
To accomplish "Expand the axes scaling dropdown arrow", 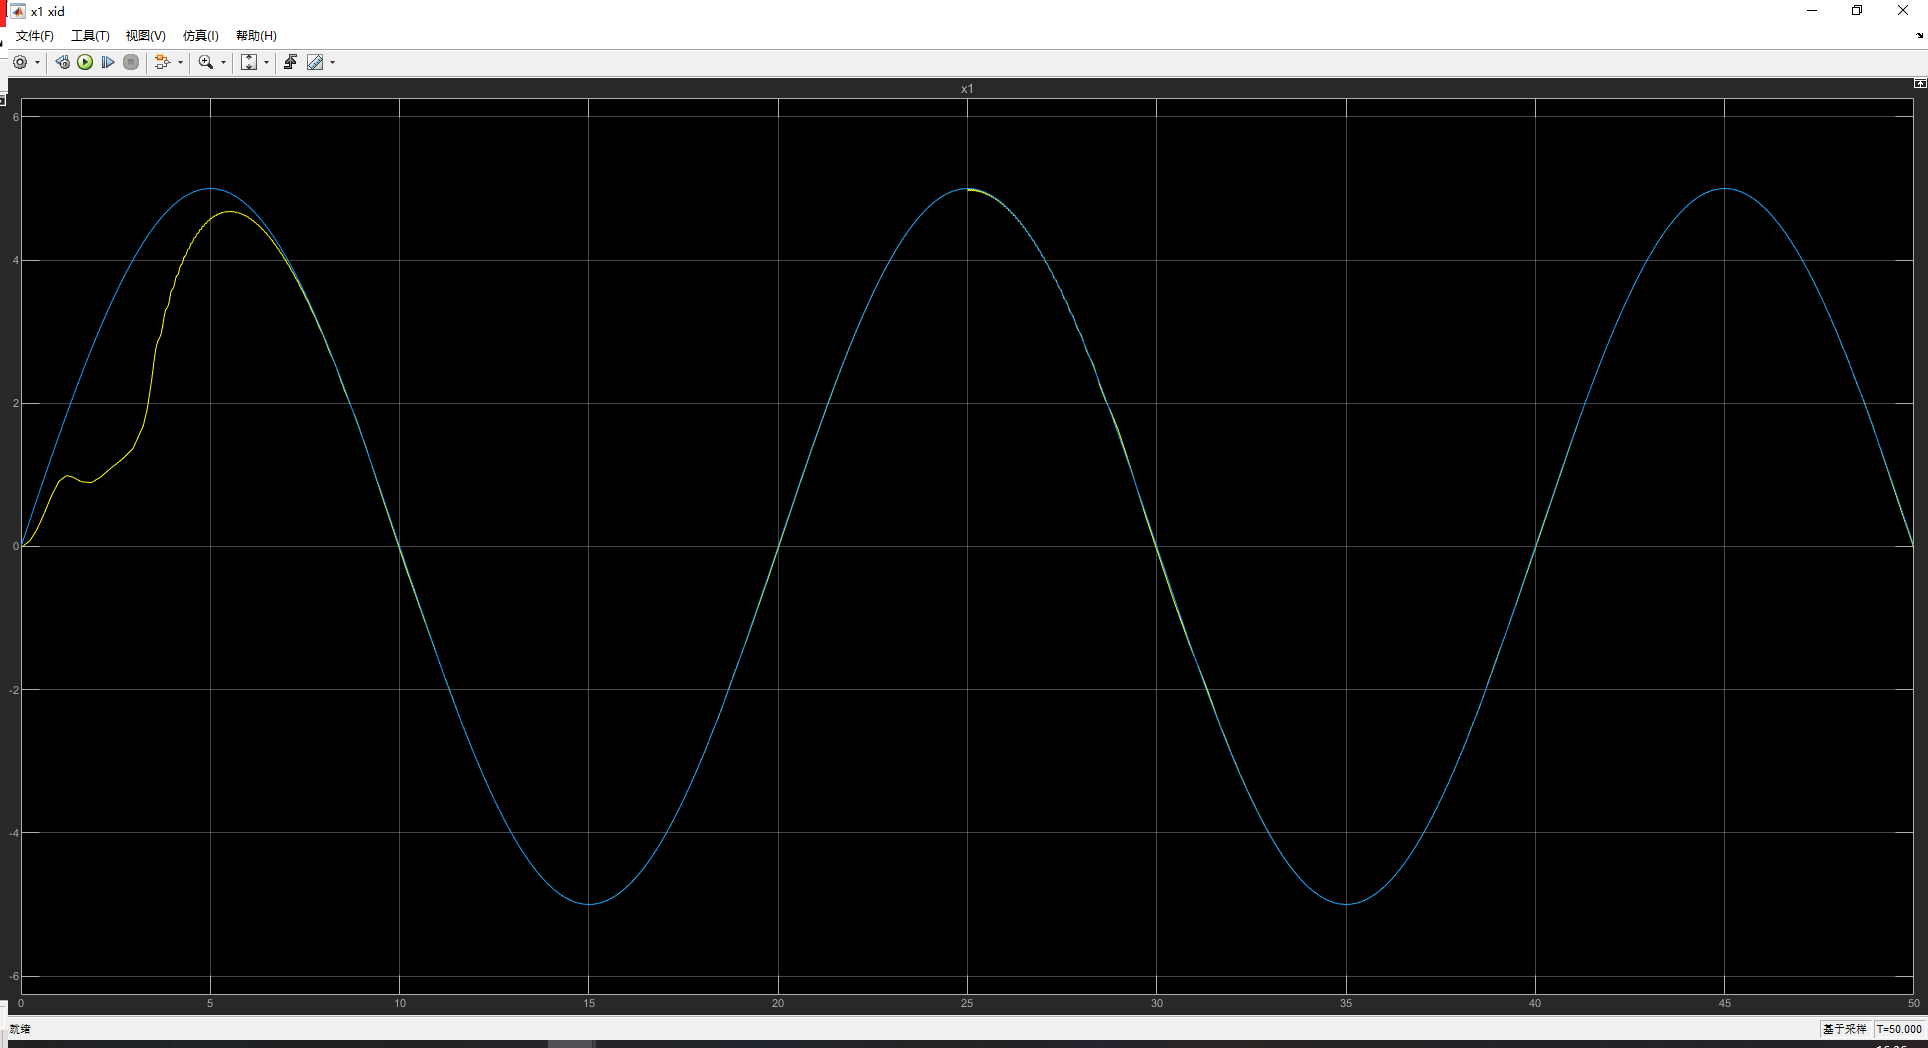I will pyautogui.click(x=266, y=62).
